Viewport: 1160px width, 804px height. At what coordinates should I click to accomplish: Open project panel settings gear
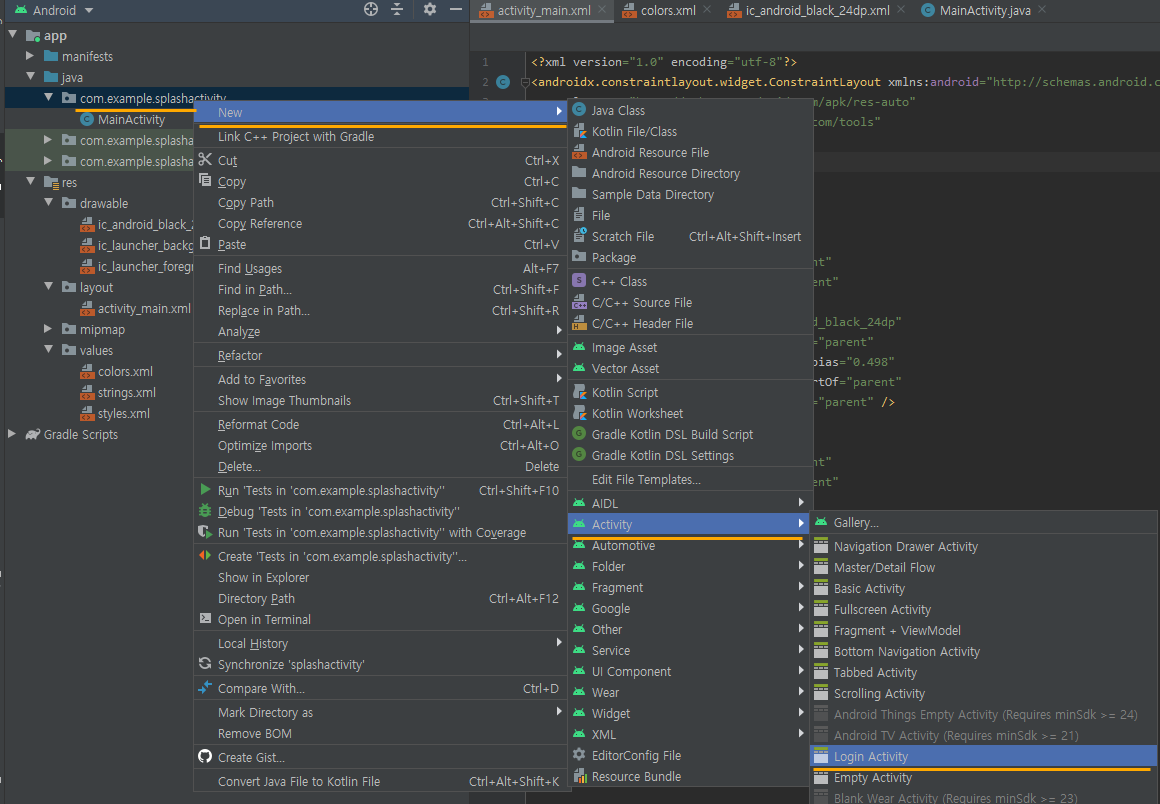[430, 10]
